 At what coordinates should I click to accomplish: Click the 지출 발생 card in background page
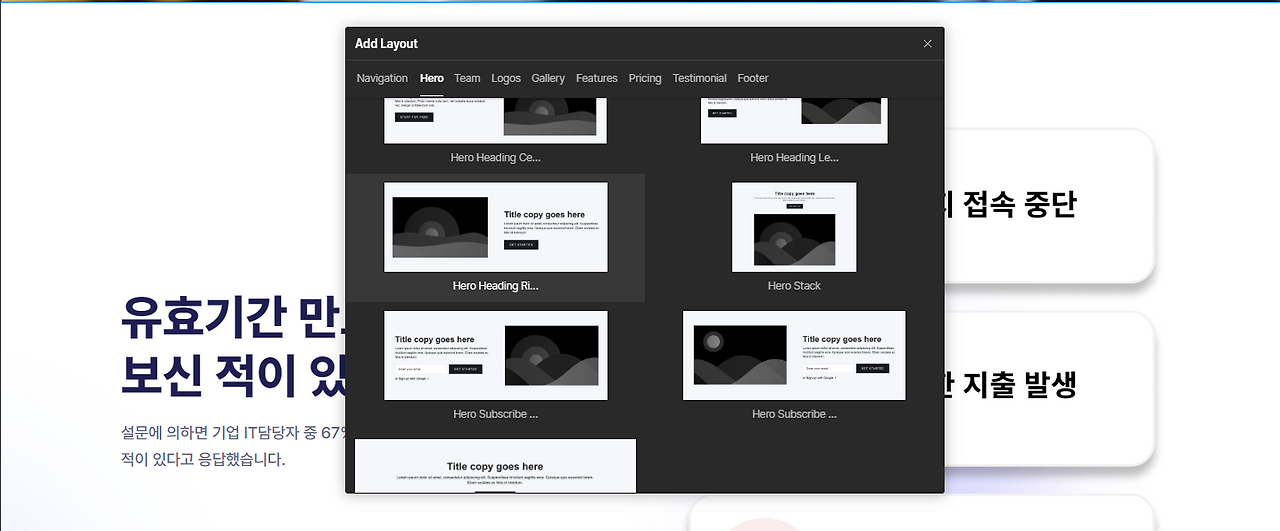(1048, 388)
